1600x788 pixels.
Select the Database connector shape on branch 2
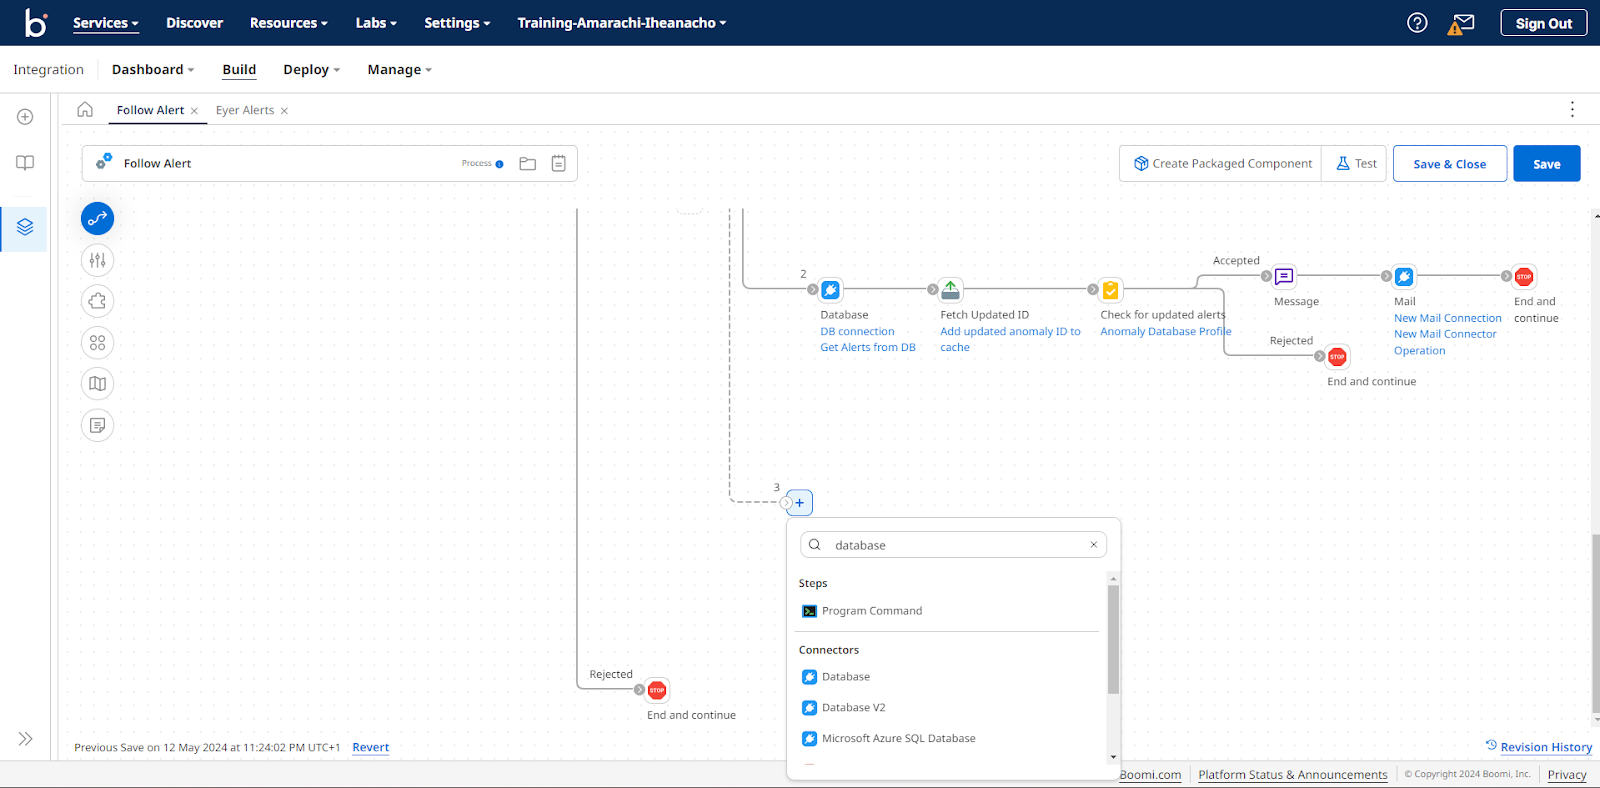click(x=830, y=290)
